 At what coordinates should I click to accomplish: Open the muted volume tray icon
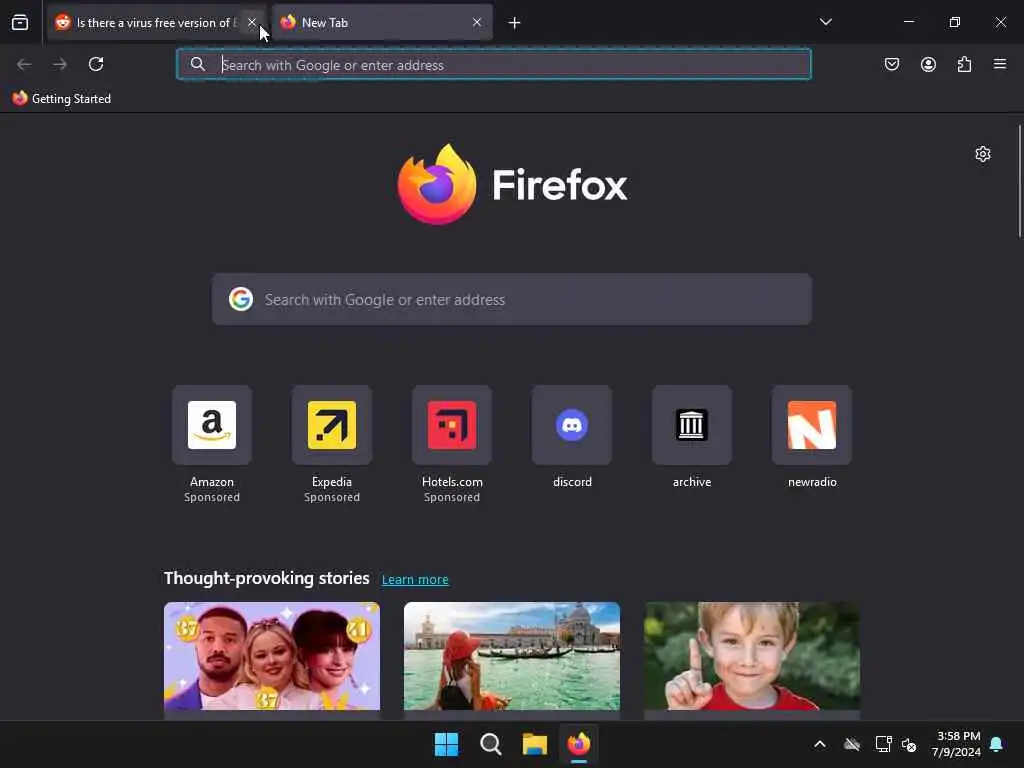point(908,744)
